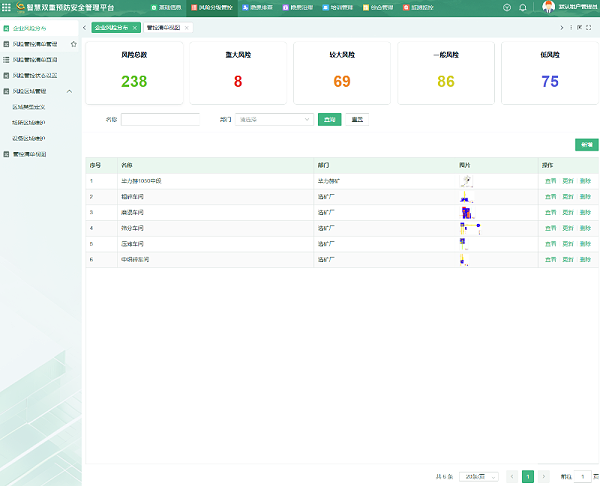600x486 pixels.
Task: Delete the row 3 entry
Action: tap(585, 212)
